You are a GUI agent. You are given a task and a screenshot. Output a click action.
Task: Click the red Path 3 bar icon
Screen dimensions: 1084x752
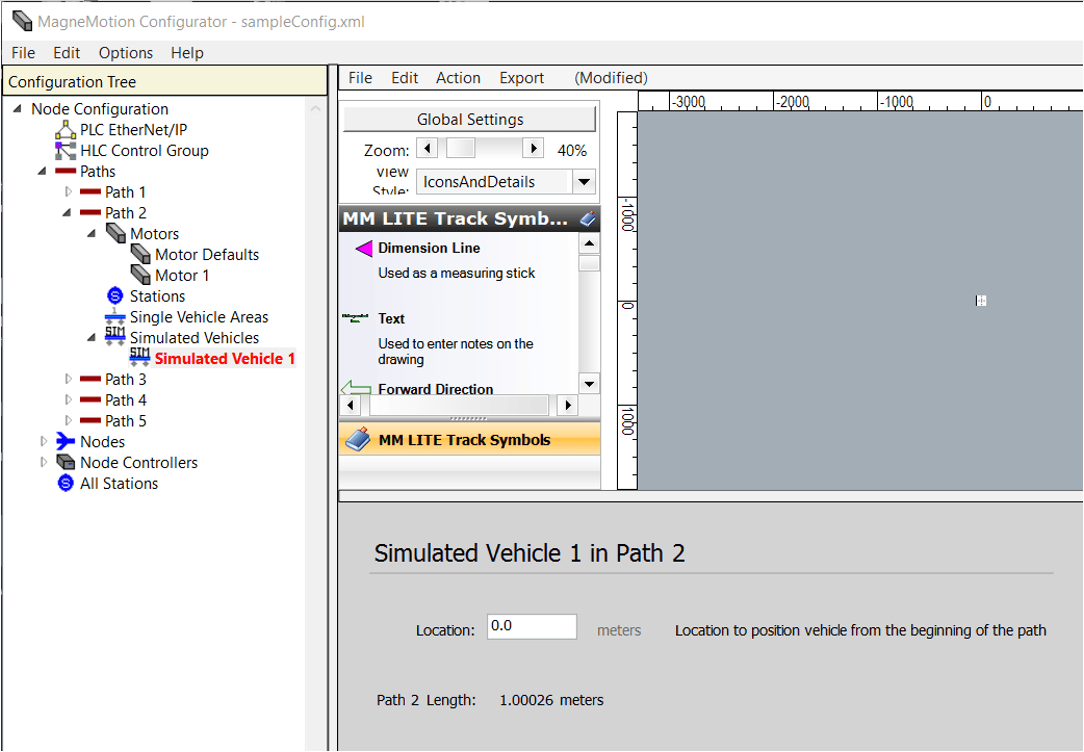[90, 379]
